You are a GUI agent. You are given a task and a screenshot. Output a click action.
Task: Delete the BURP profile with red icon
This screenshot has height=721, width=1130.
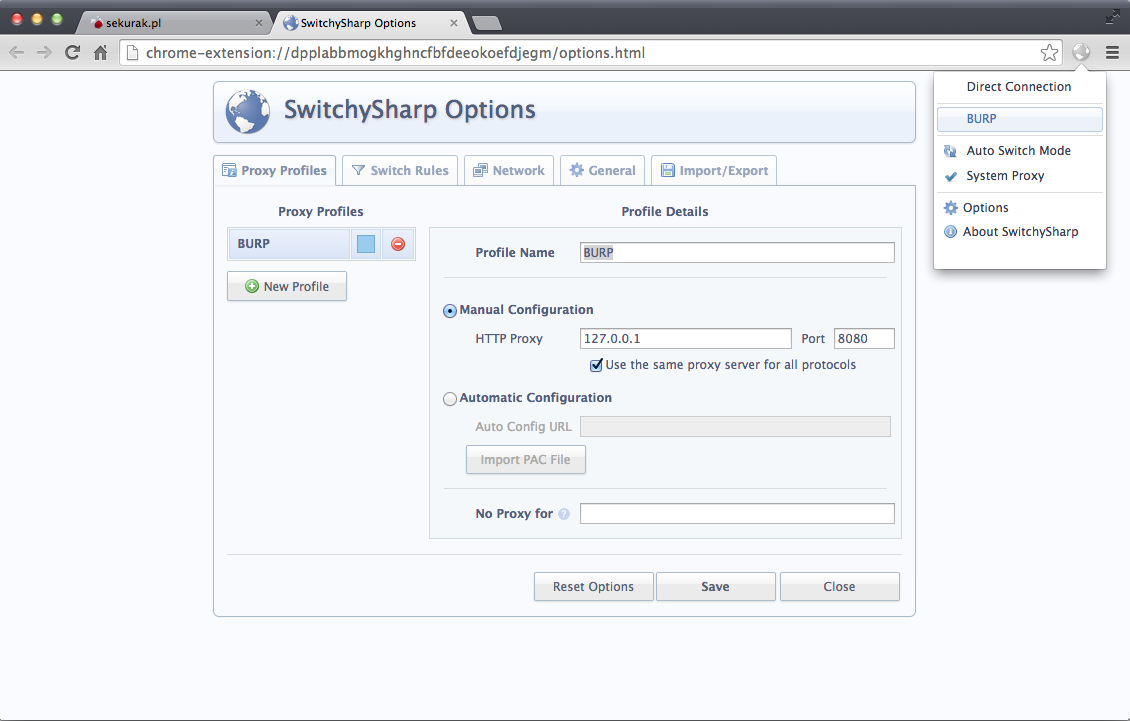(398, 244)
